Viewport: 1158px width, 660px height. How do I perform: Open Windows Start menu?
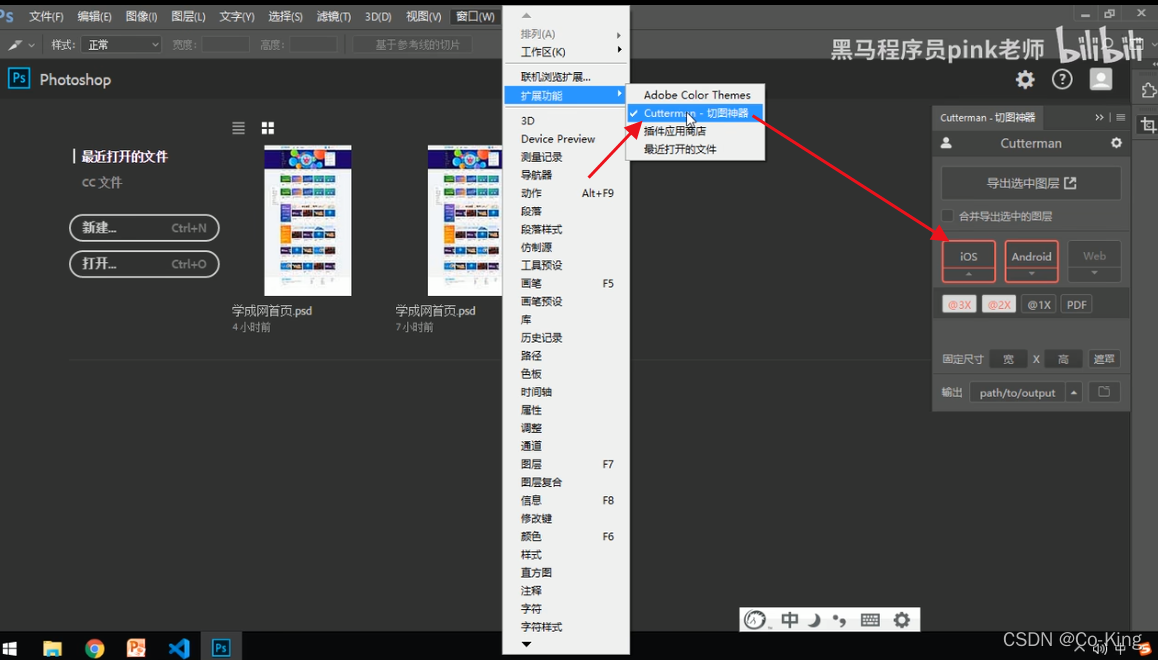10,648
